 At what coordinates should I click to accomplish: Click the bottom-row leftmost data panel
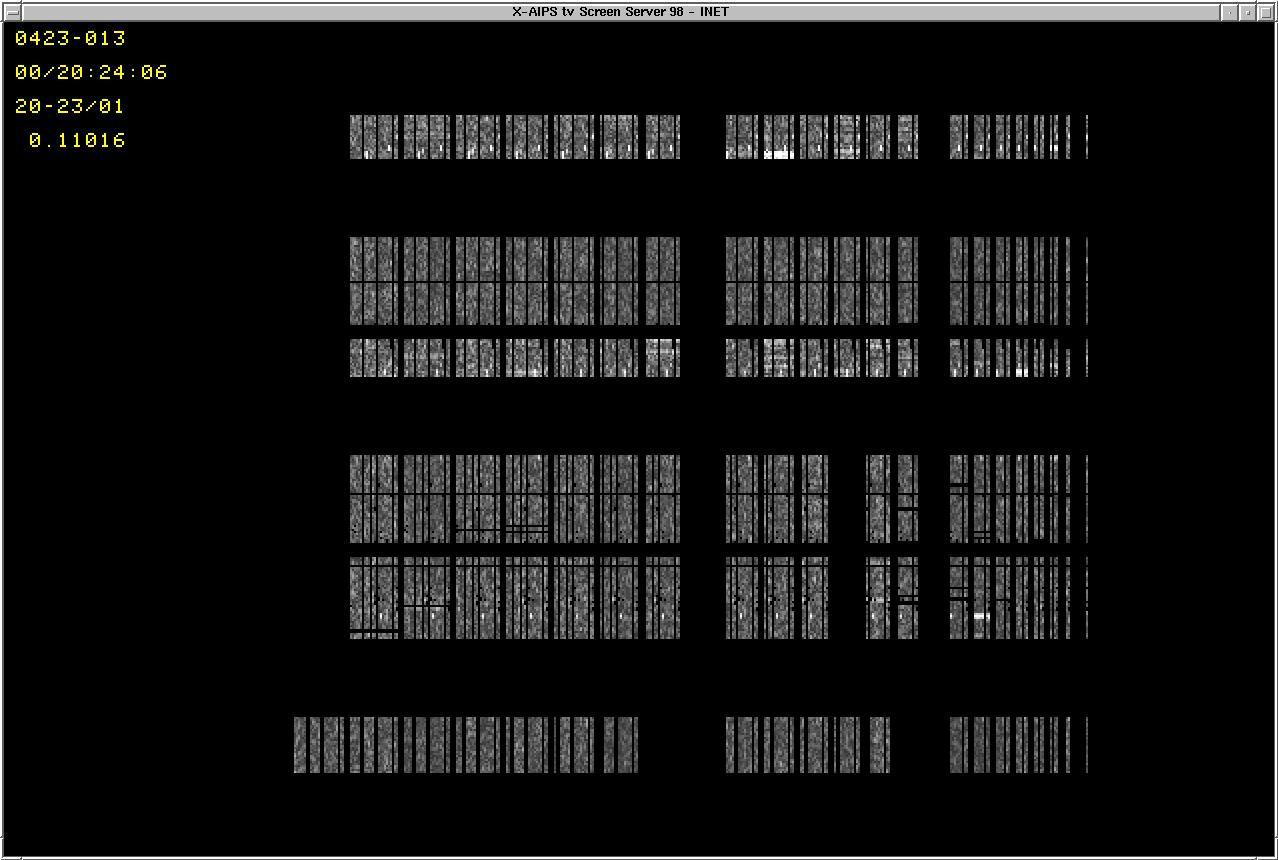point(465,744)
